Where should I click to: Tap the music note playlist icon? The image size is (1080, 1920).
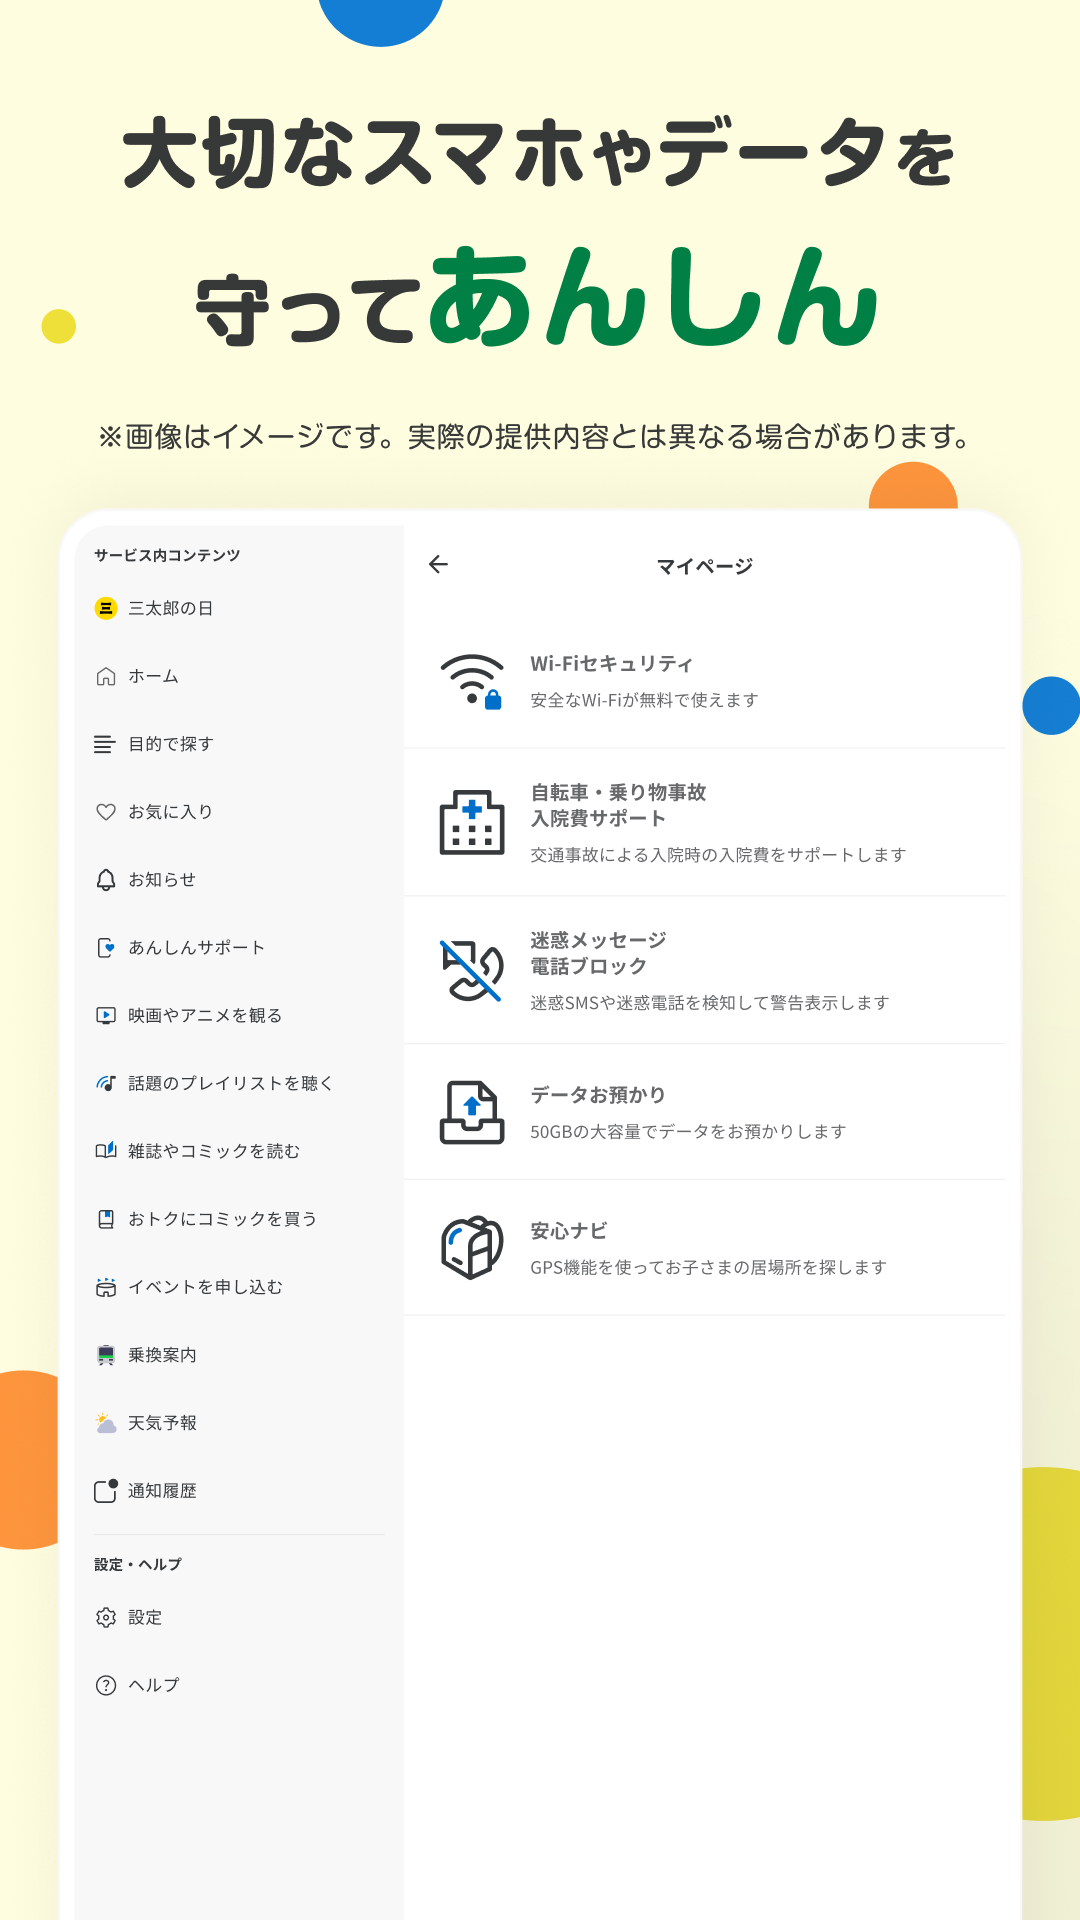pyautogui.click(x=106, y=1083)
